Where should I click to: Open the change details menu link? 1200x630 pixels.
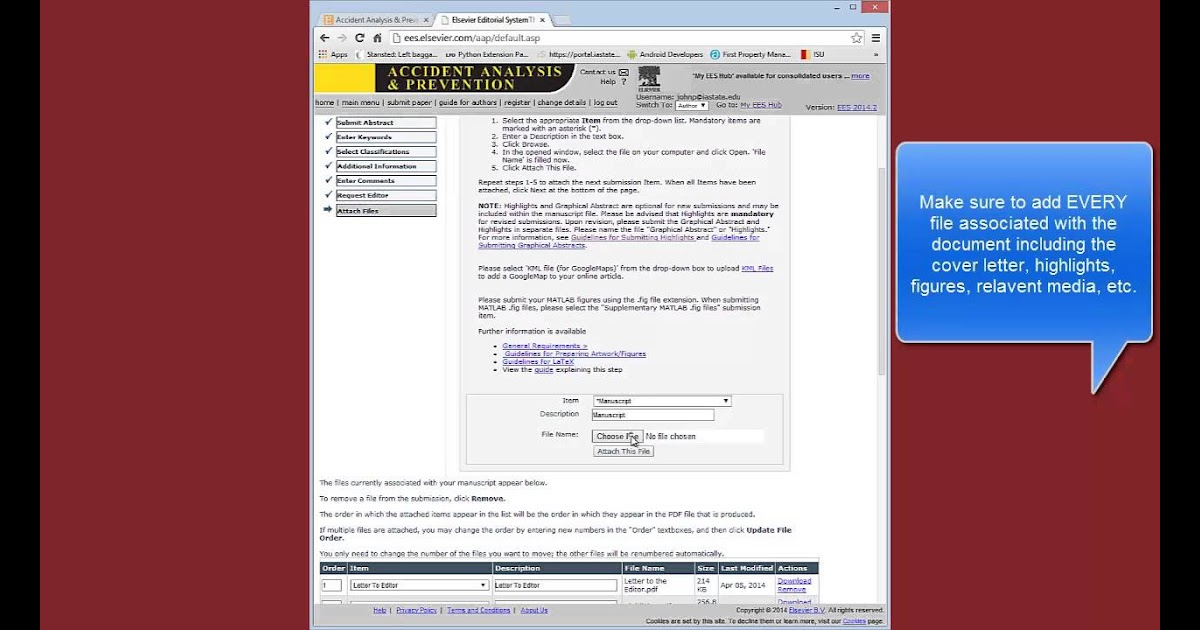562,102
